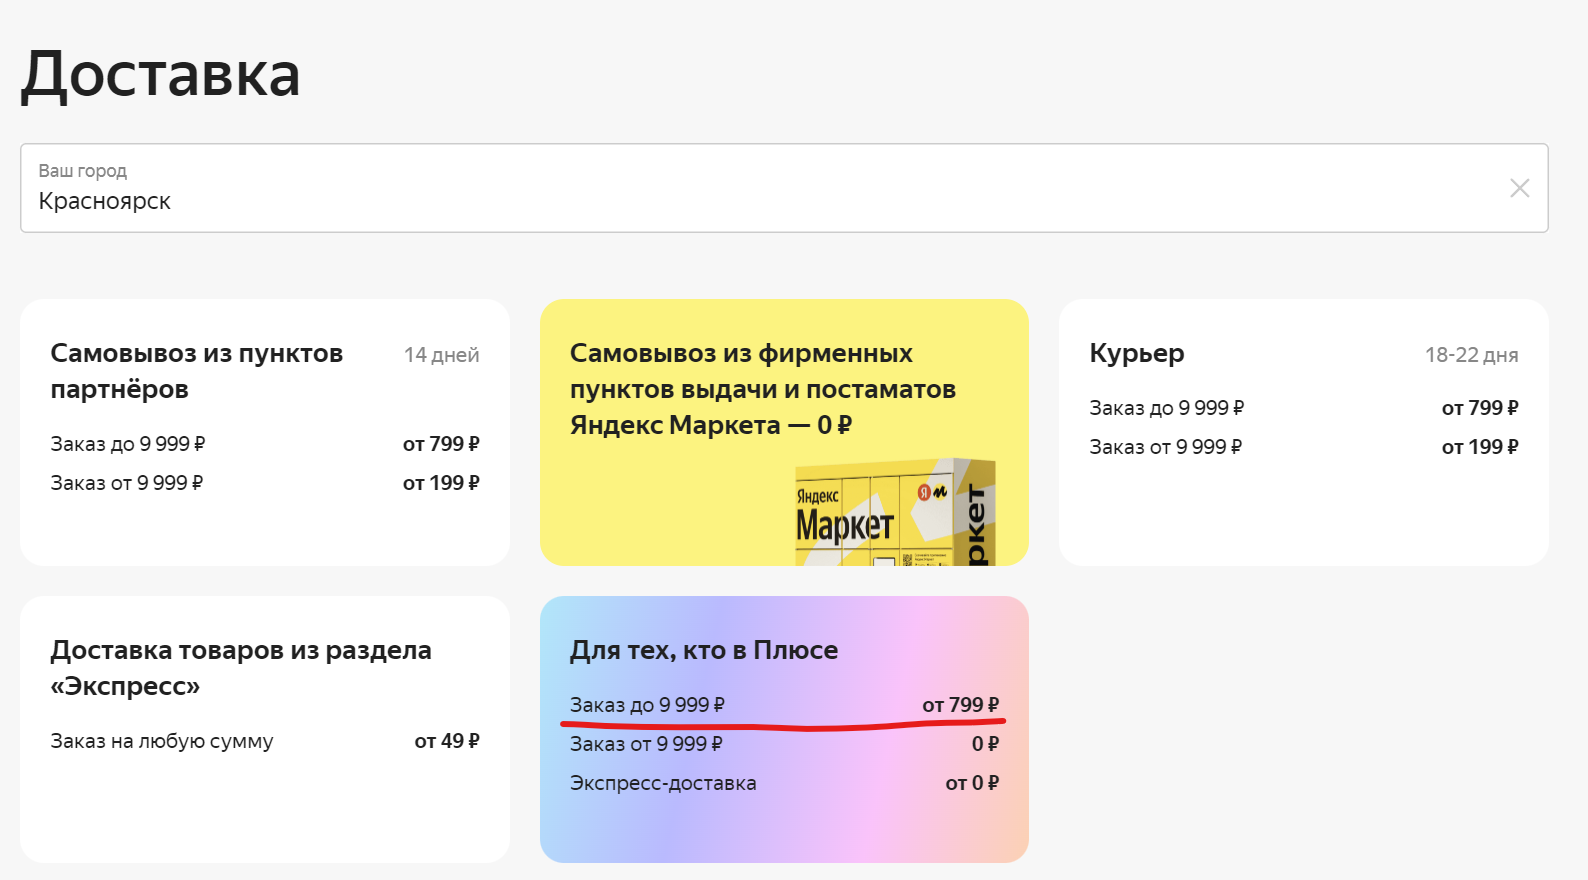This screenshot has width=1588, height=880.
Task: Click the 'Доставка' page heading
Action: pyautogui.click(x=161, y=75)
